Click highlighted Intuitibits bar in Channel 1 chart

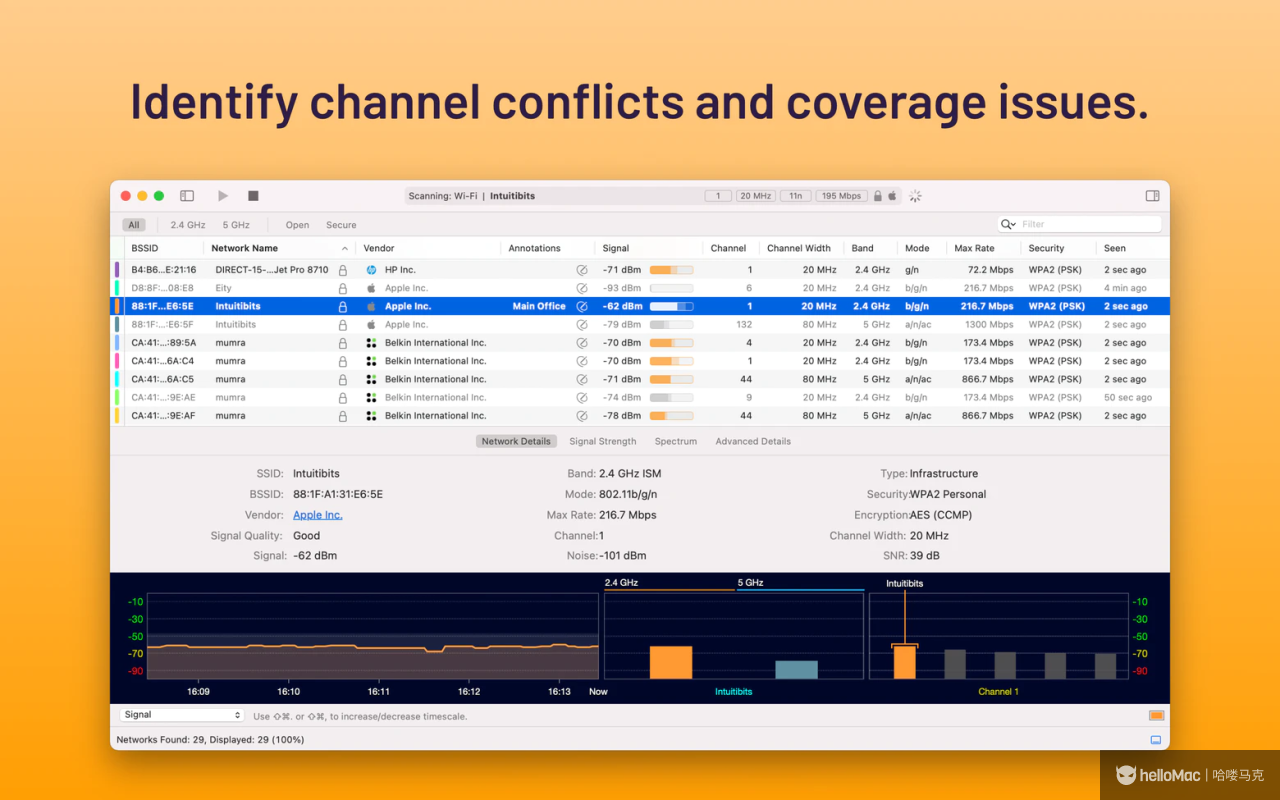pos(904,662)
